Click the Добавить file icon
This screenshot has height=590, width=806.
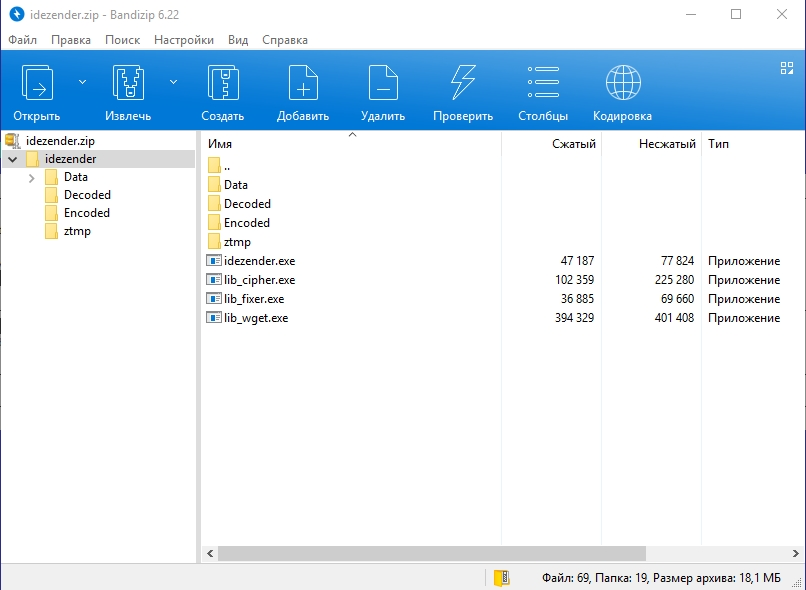(x=303, y=82)
